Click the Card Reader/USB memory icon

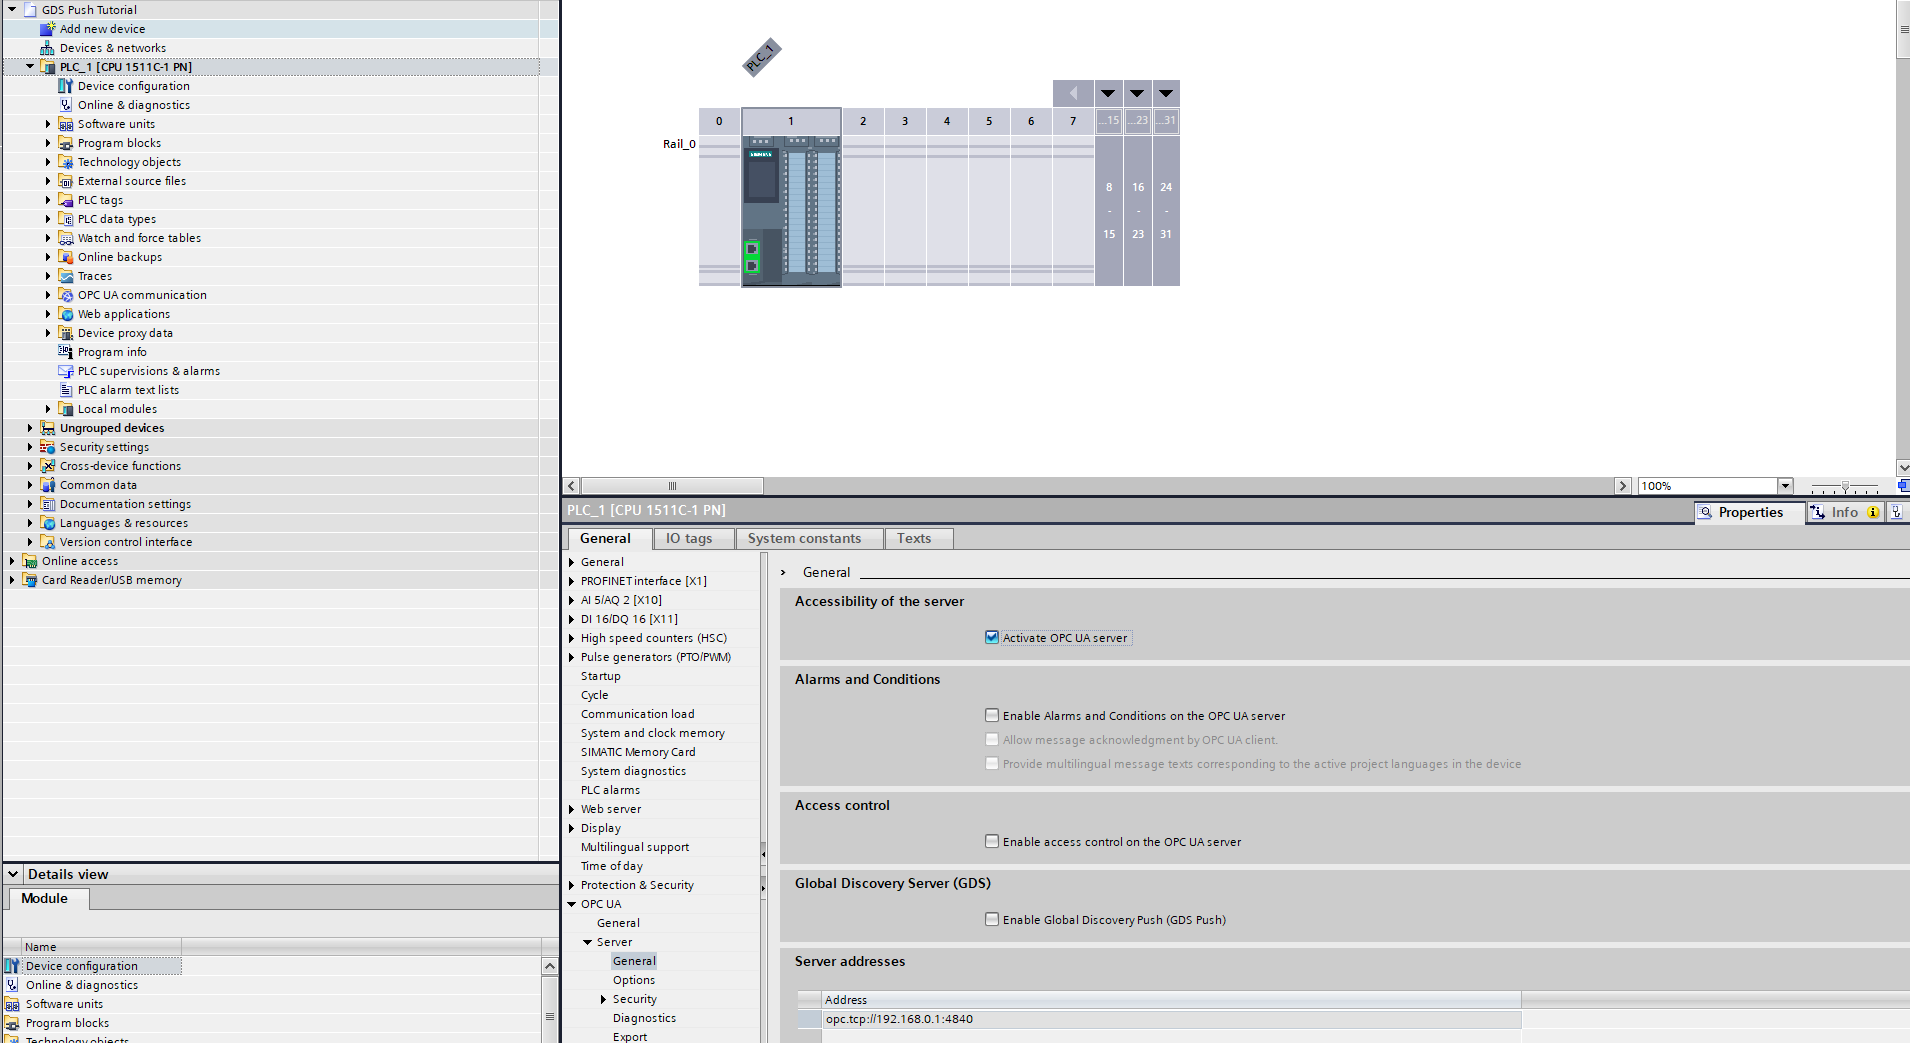tap(29, 580)
